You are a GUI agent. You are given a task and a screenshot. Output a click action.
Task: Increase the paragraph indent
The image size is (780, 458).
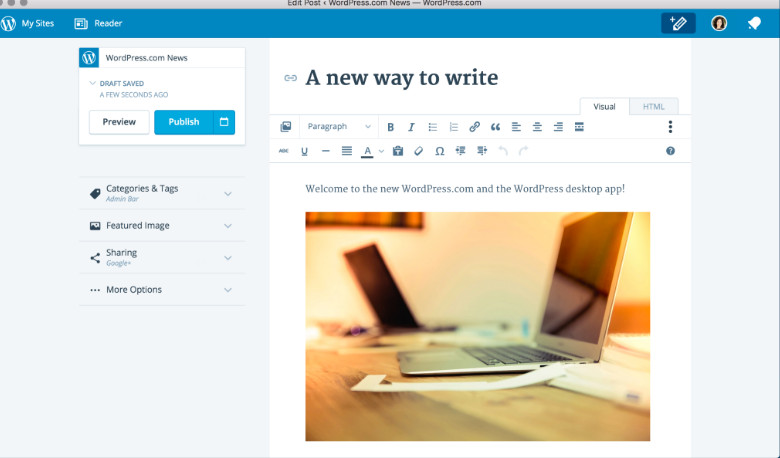coord(482,151)
